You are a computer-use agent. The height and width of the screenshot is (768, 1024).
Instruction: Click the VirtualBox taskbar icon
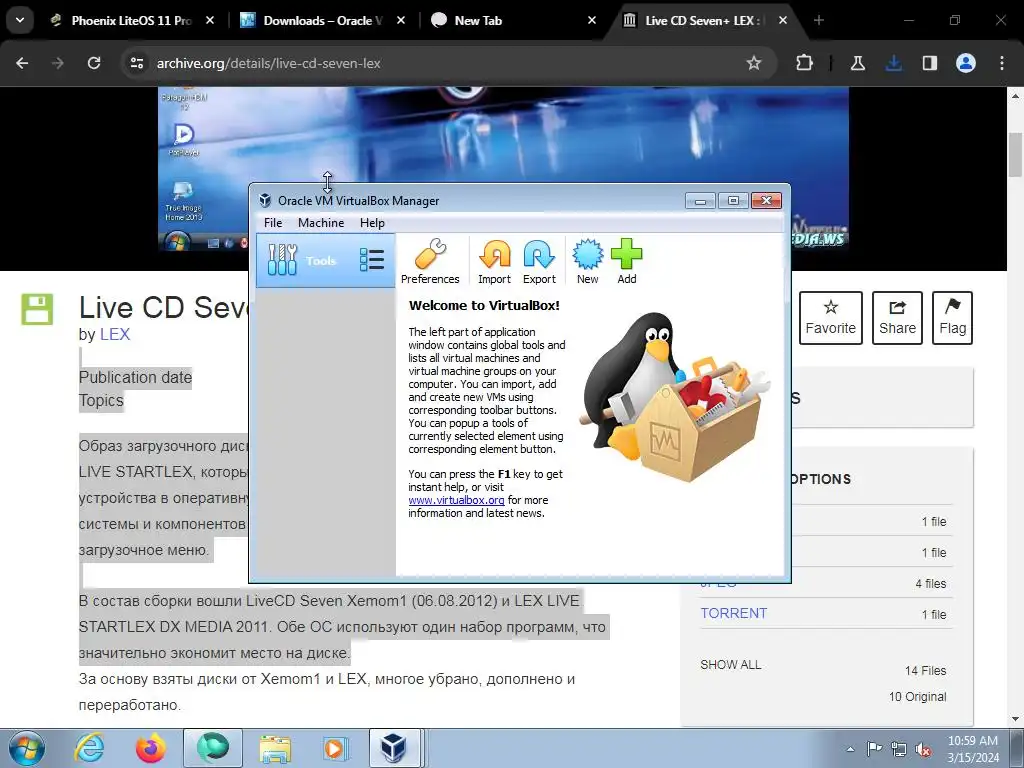point(394,748)
